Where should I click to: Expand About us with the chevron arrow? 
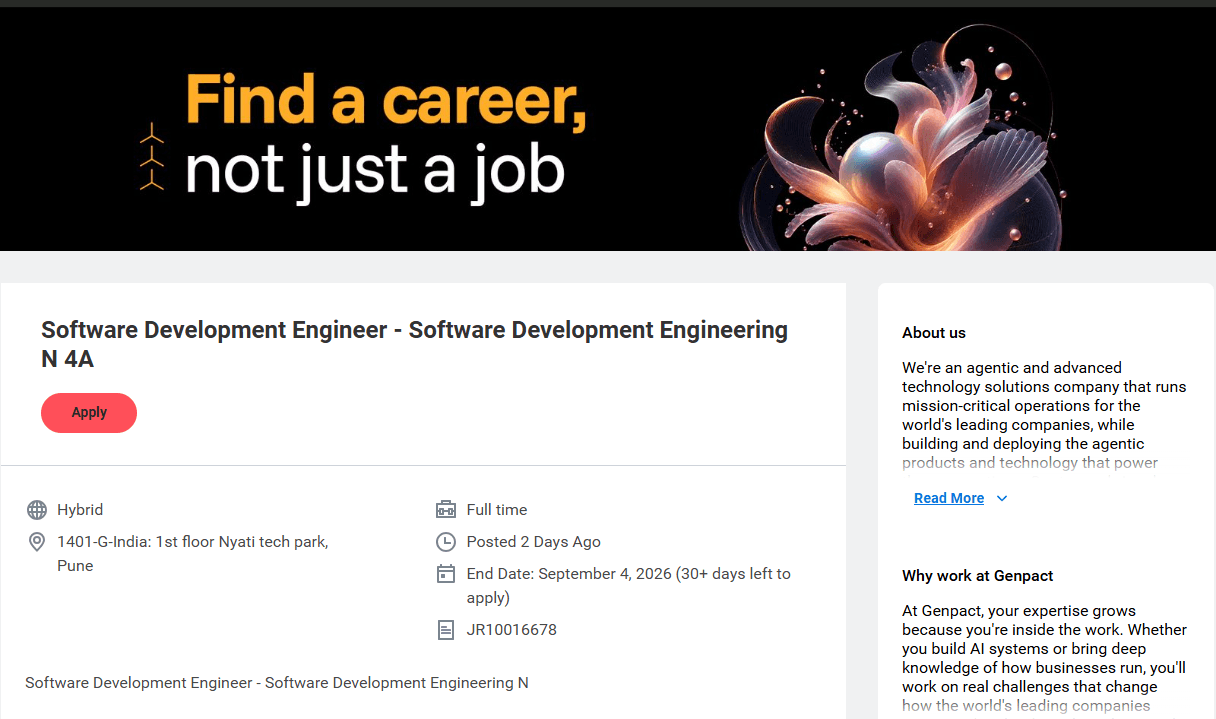1002,498
